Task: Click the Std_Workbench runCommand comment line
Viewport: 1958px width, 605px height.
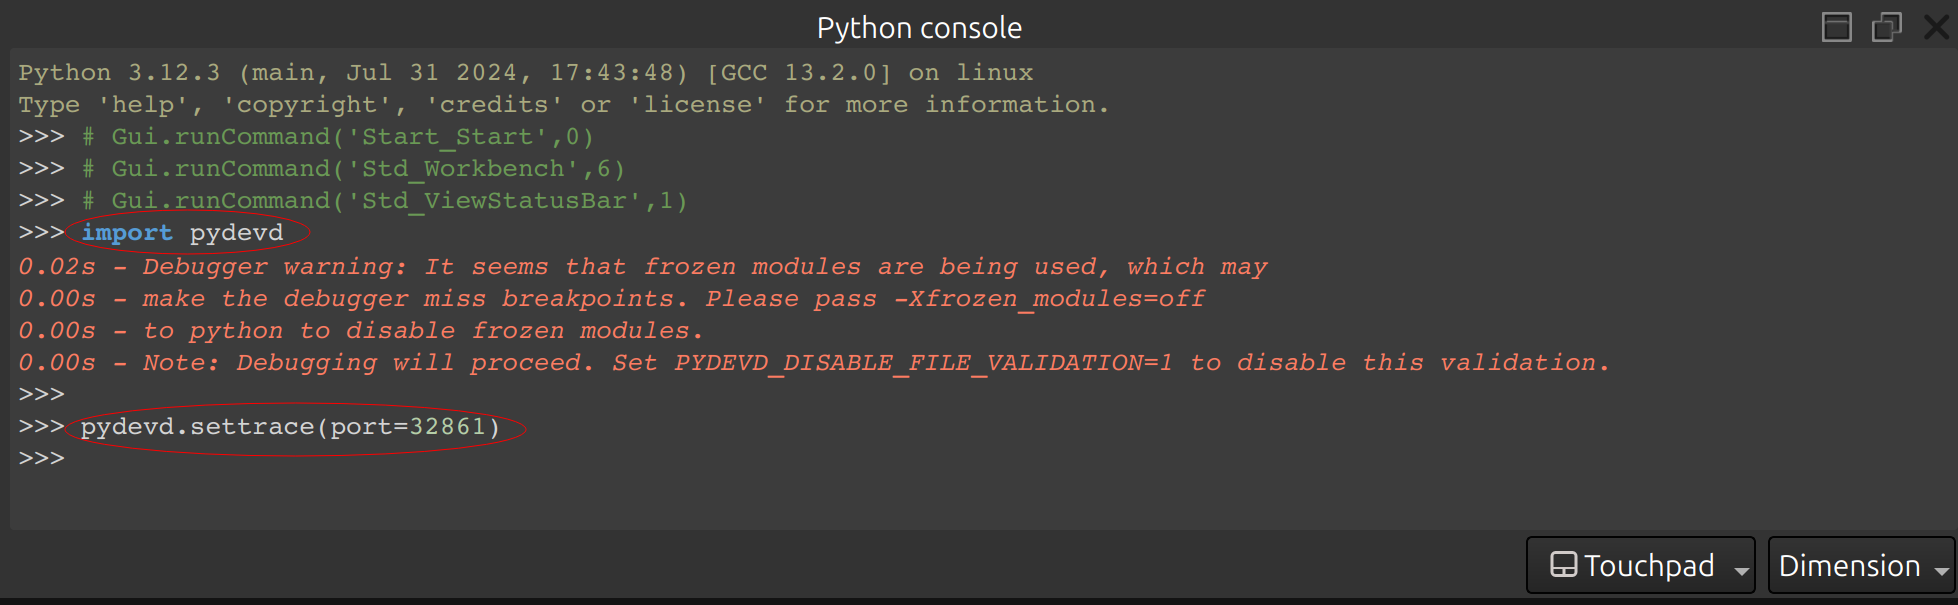Action: click(x=367, y=169)
